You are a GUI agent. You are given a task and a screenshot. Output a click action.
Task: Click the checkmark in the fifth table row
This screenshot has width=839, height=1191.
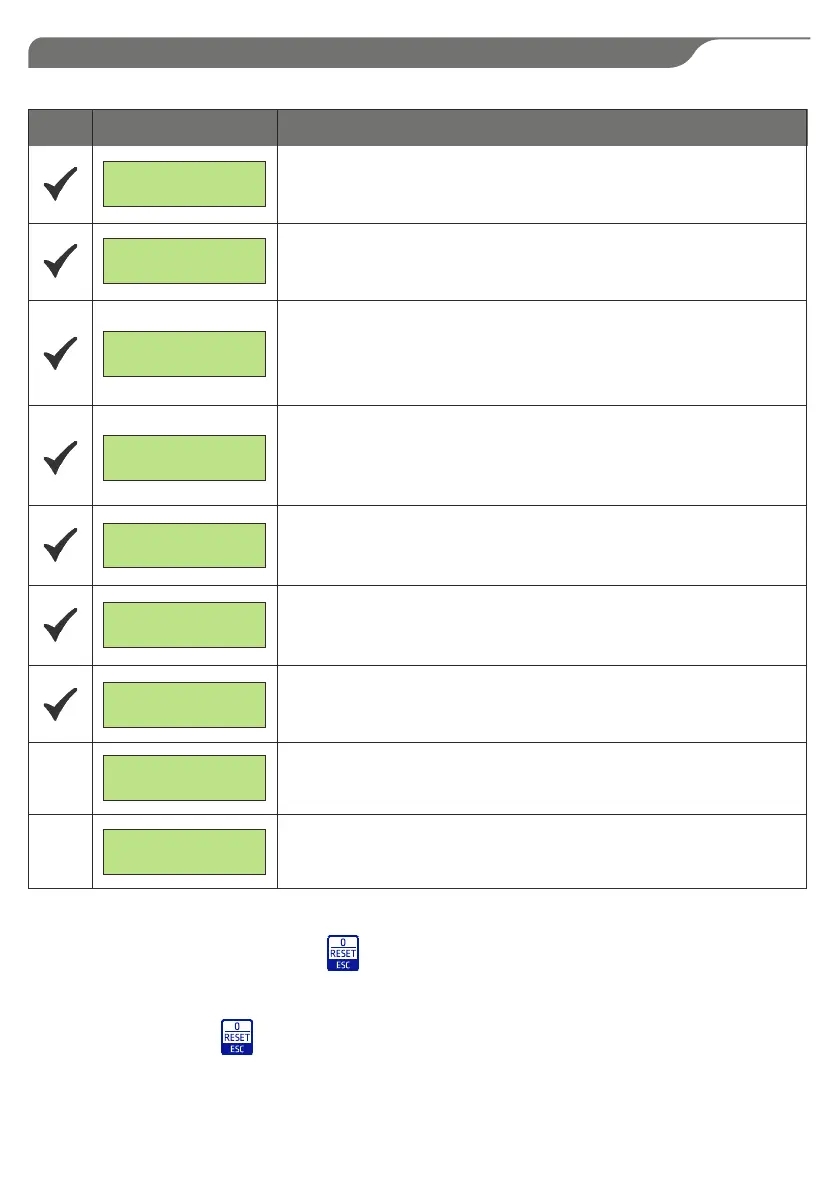click(x=61, y=545)
